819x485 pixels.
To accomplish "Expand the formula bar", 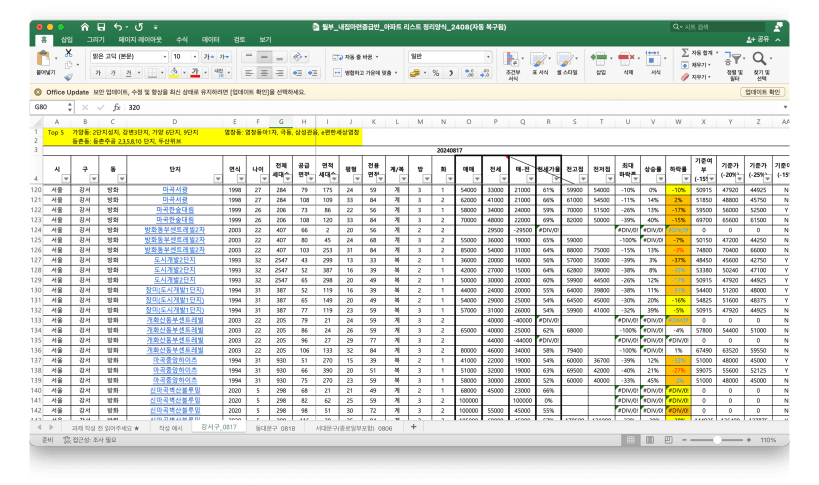I will click(785, 107).
